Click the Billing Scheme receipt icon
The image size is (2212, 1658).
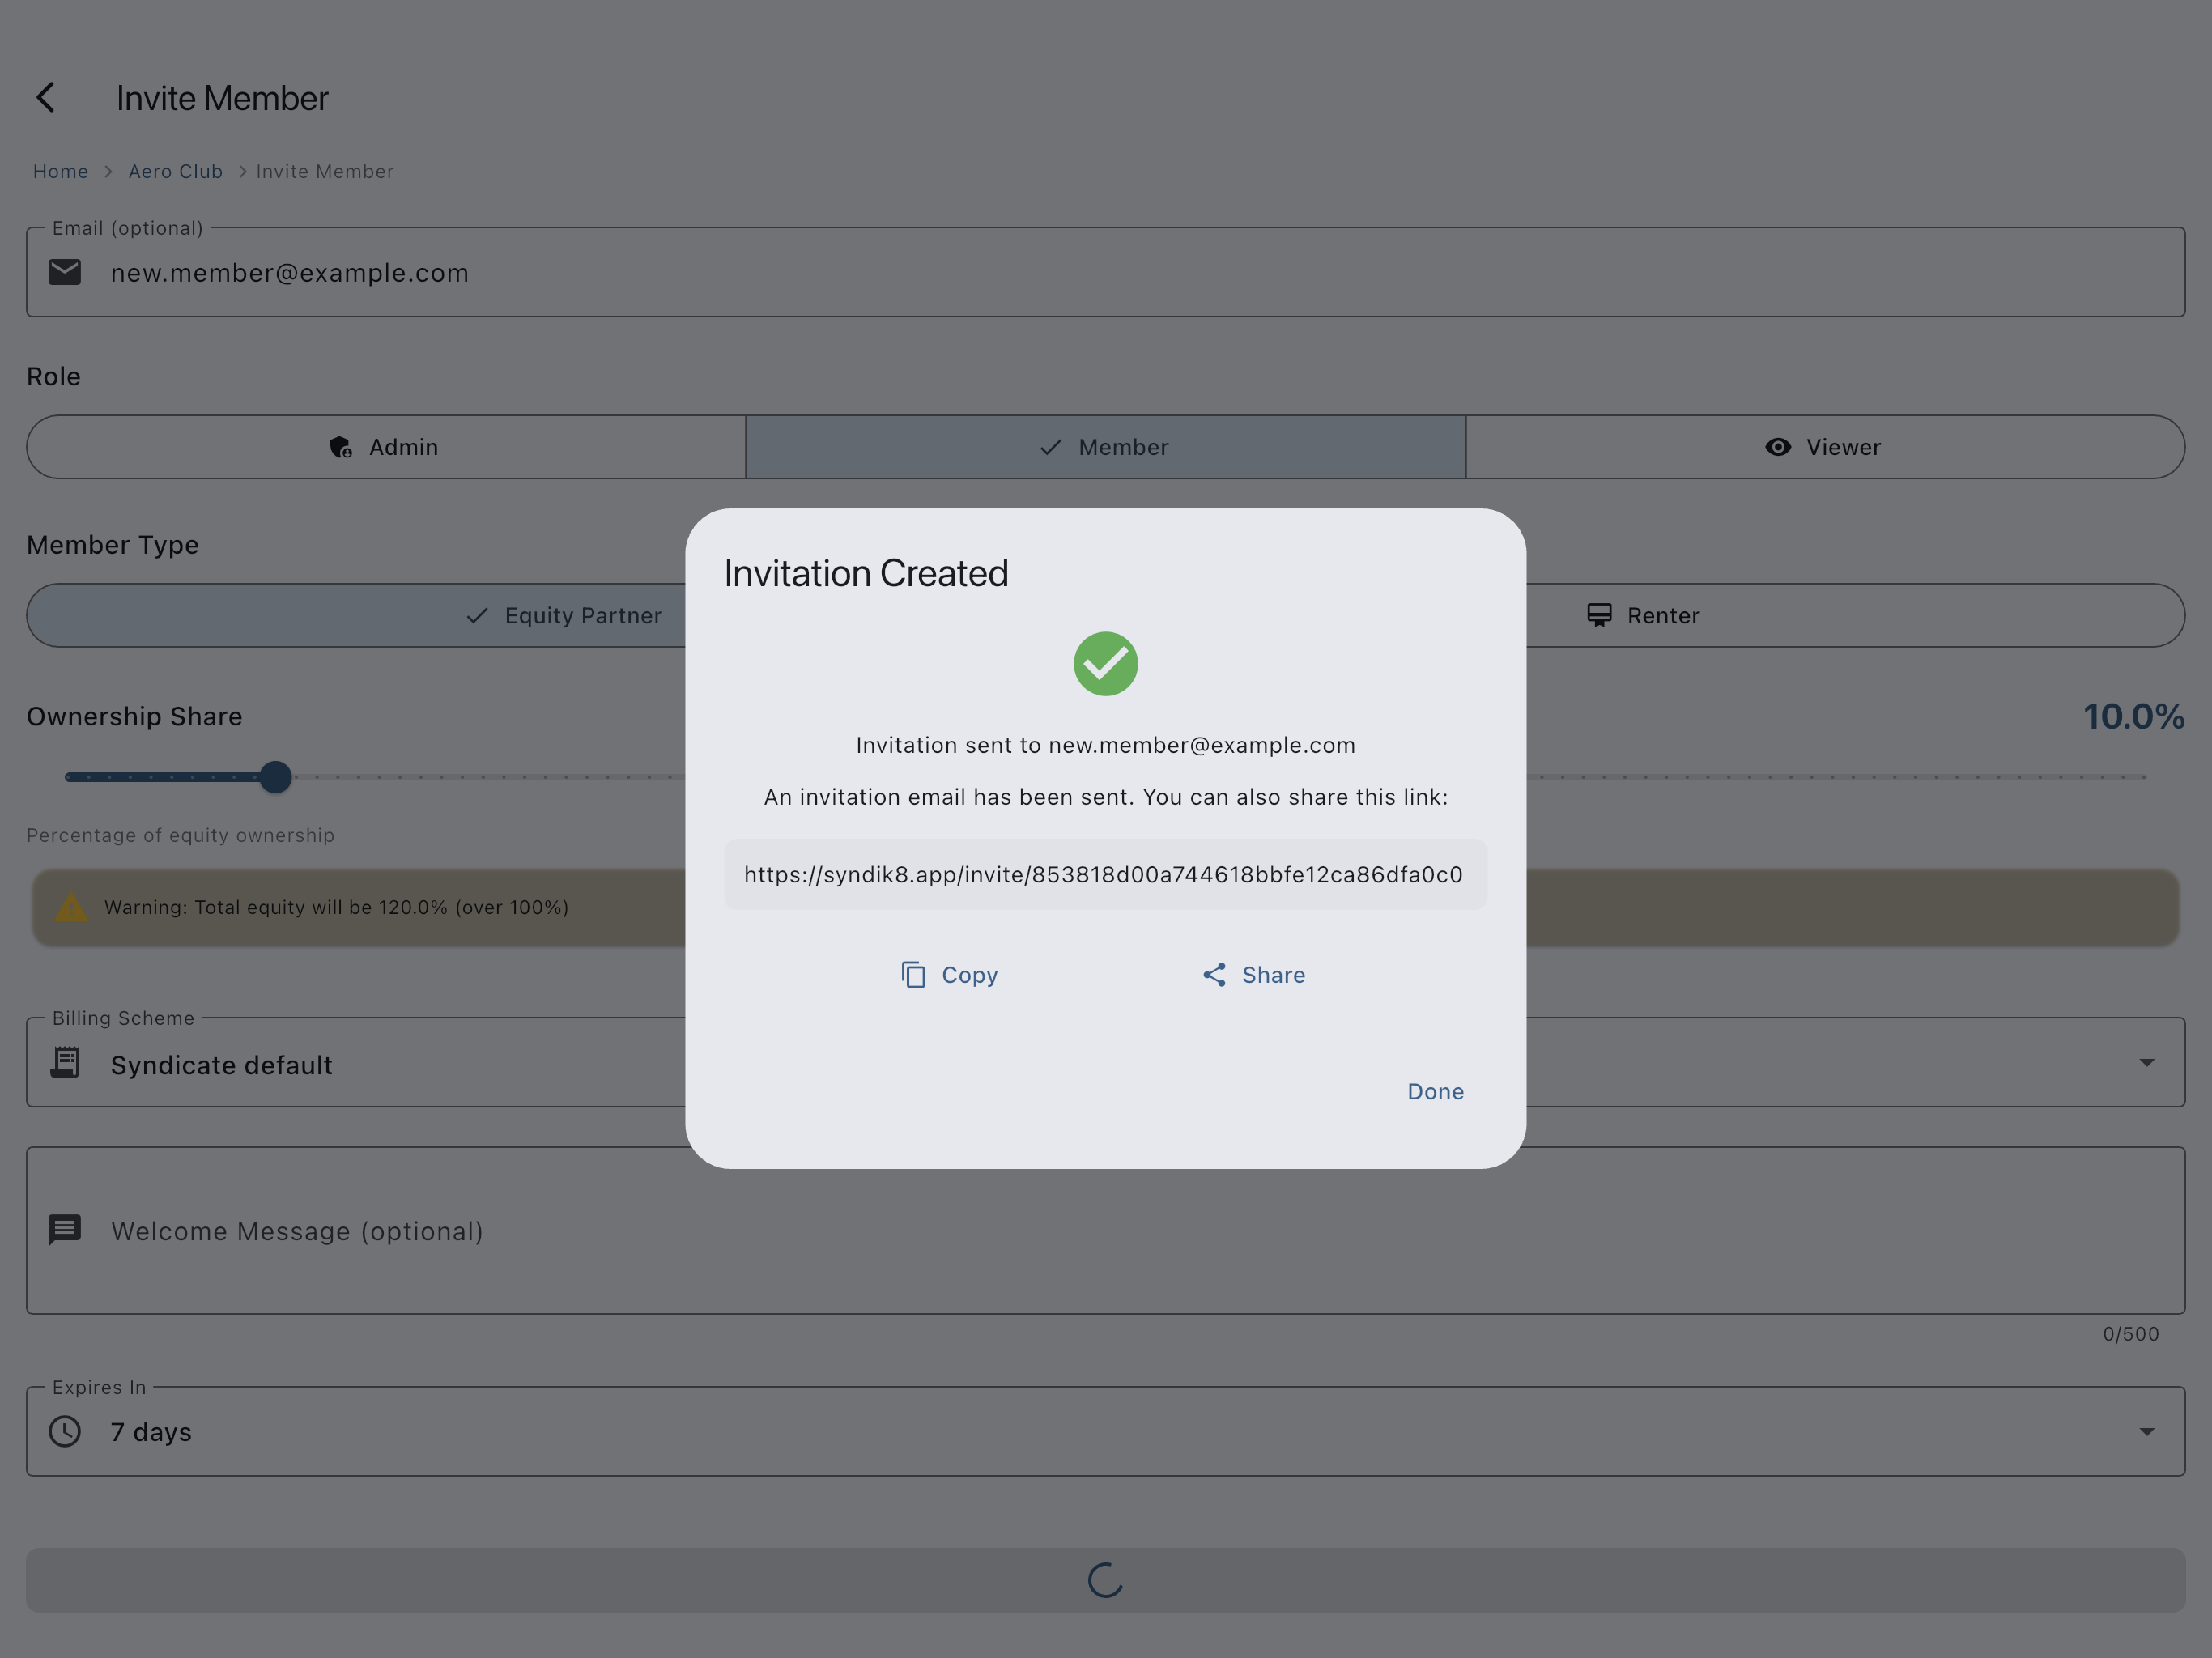[65, 1062]
